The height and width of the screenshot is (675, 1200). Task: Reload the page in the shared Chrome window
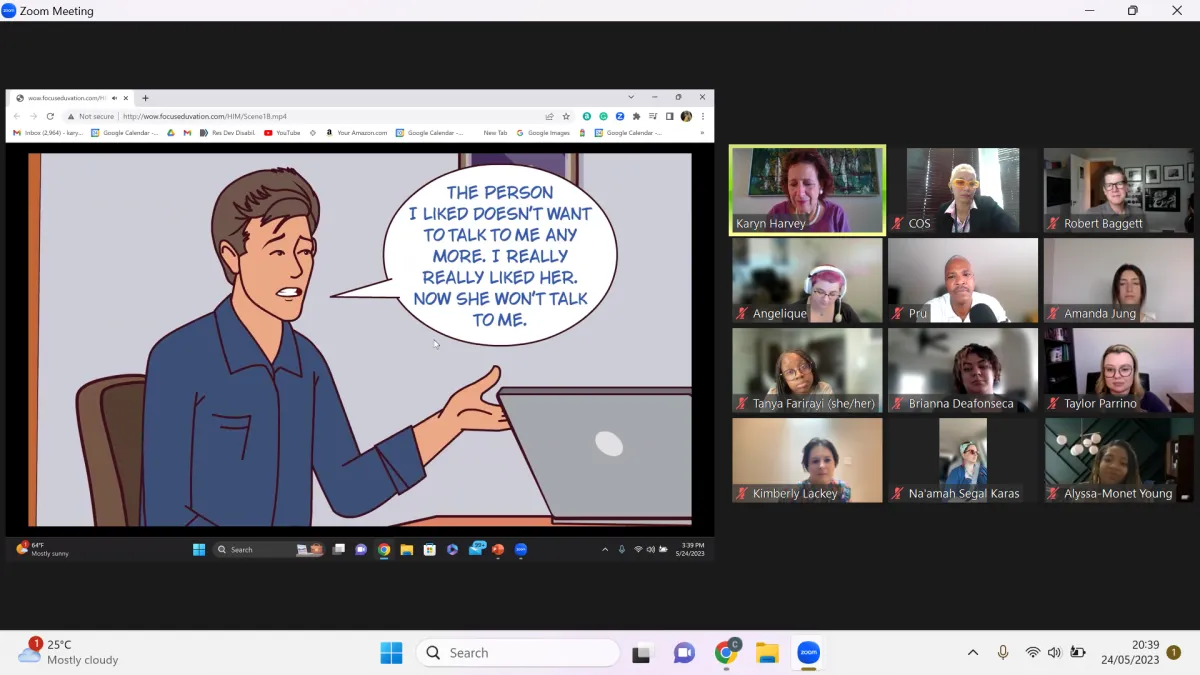50,116
